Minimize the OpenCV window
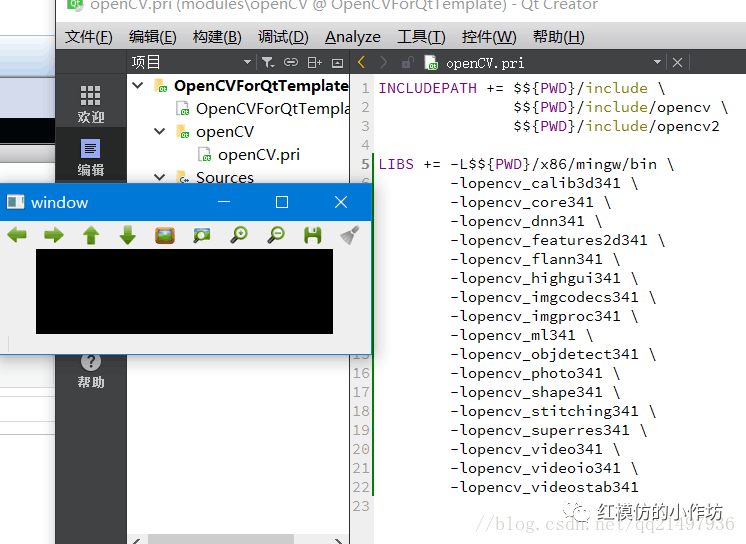Viewport: 746px width, 544px height. pyautogui.click(x=224, y=202)
